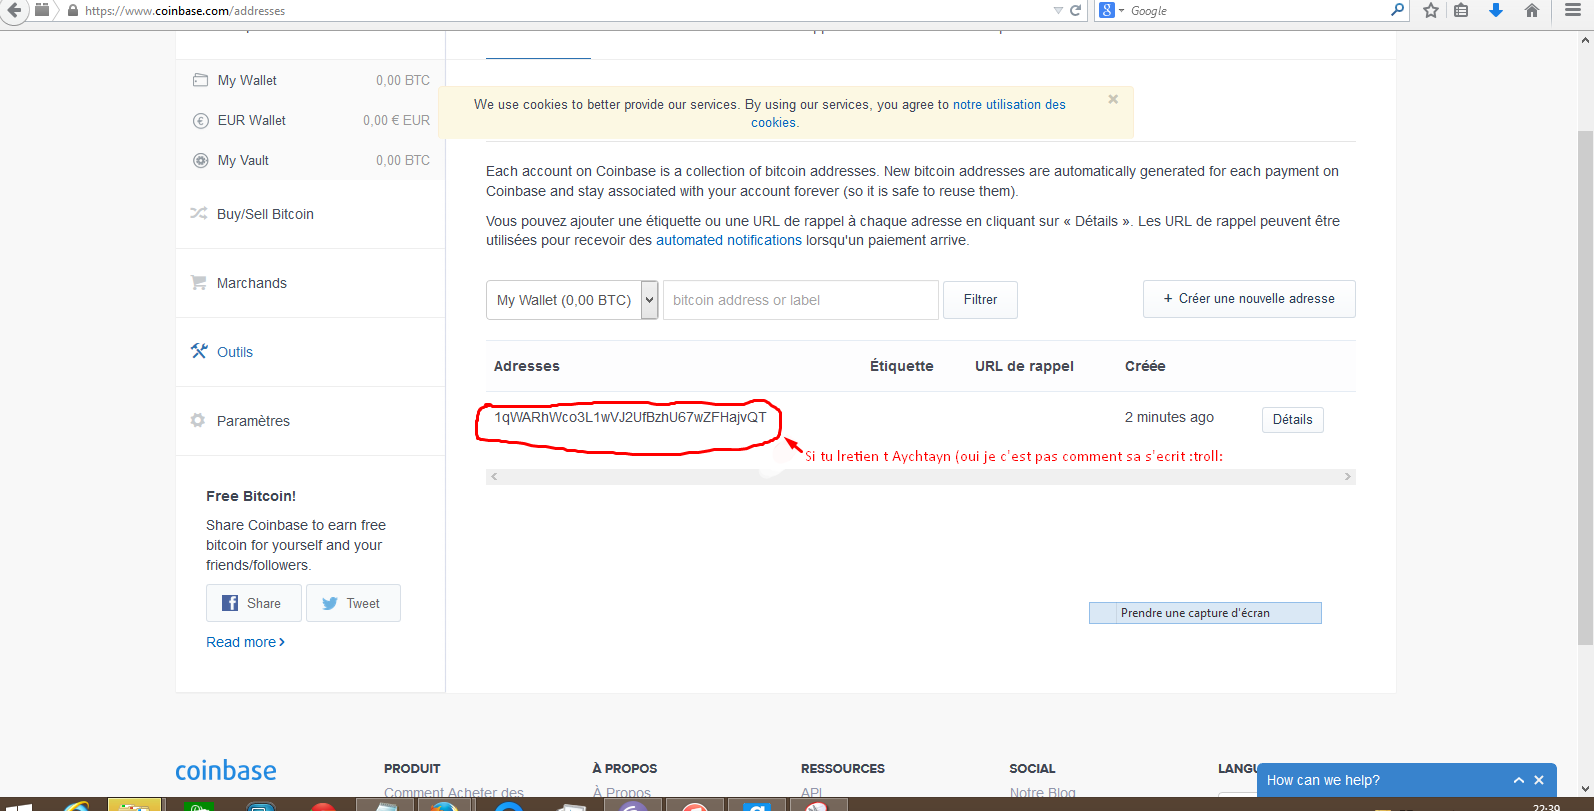Click the Outils tools icon

coord(199,351)
